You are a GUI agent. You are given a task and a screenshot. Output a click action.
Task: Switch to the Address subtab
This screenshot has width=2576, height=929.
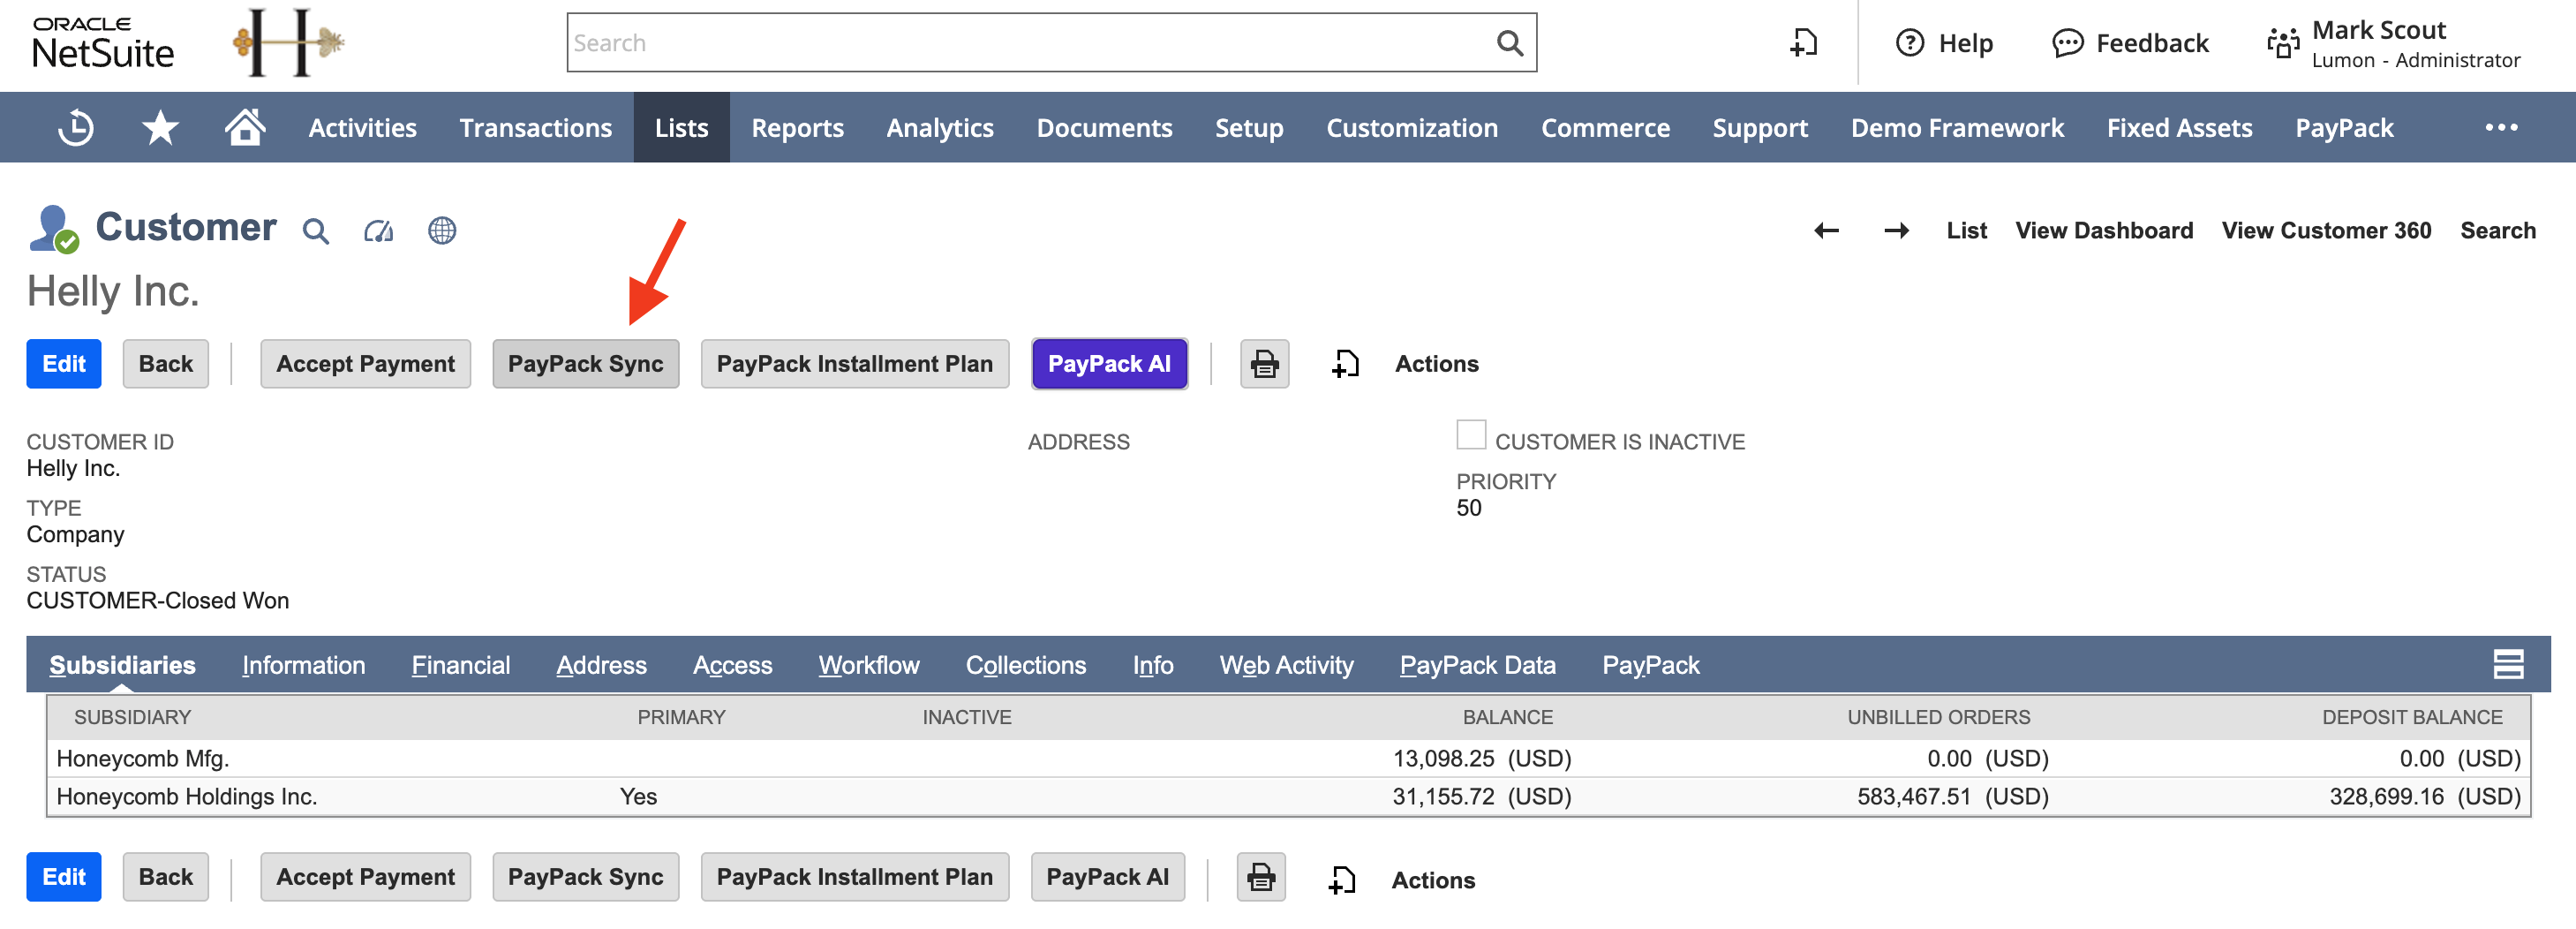point(601,665)
